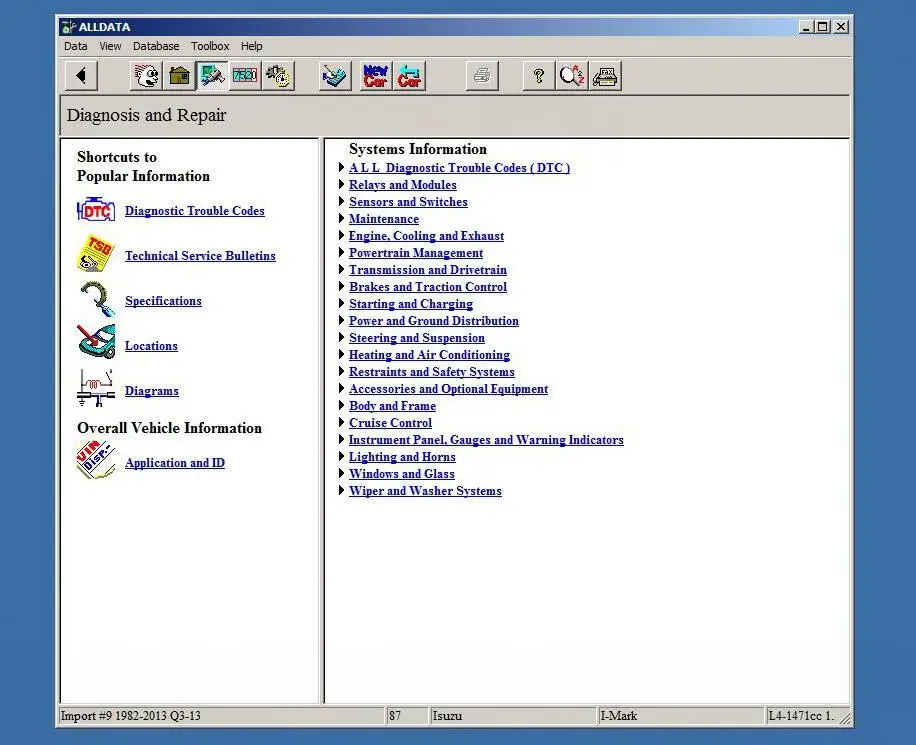The image size is (916, 745).
Task: Click the back navigation arrow button
Action: (x=80, y=75)
